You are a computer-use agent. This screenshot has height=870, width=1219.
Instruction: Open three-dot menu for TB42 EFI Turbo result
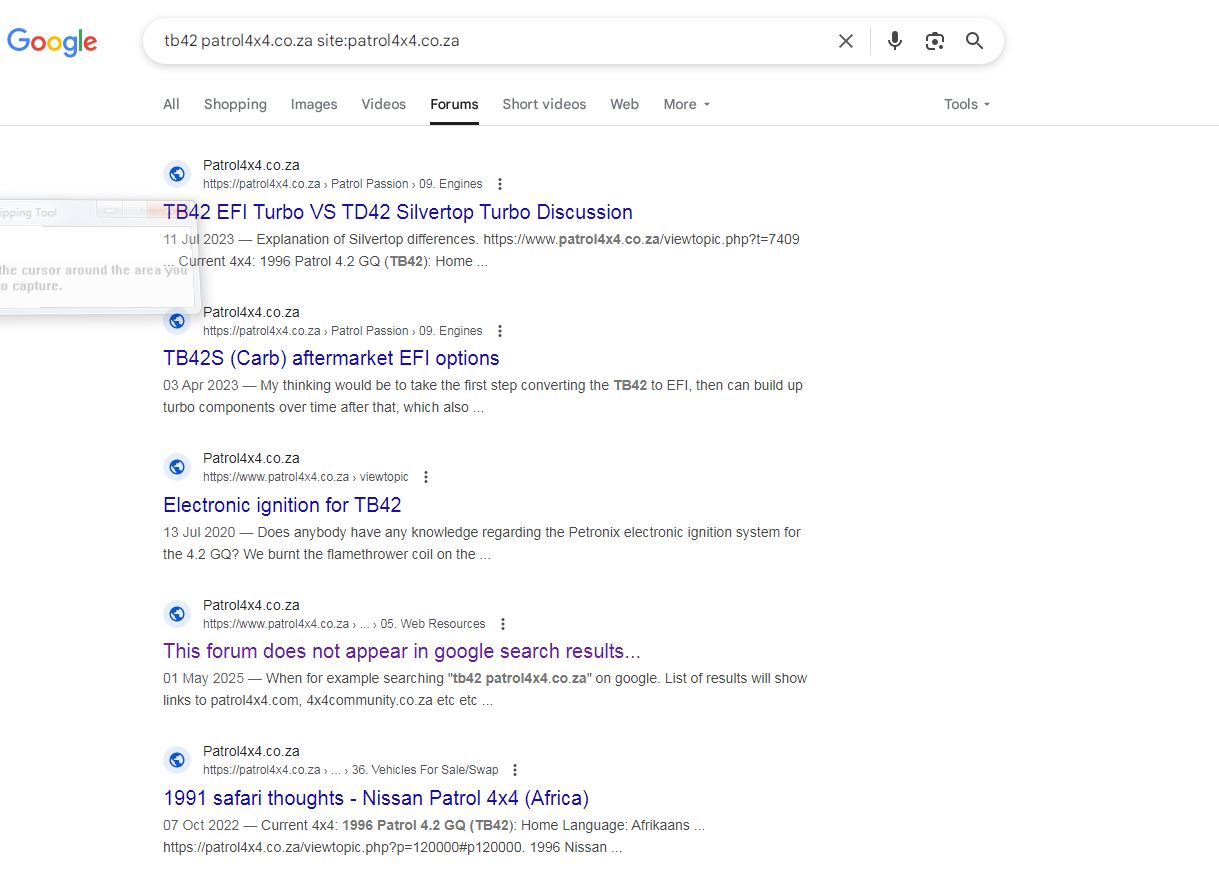(500, 184)
